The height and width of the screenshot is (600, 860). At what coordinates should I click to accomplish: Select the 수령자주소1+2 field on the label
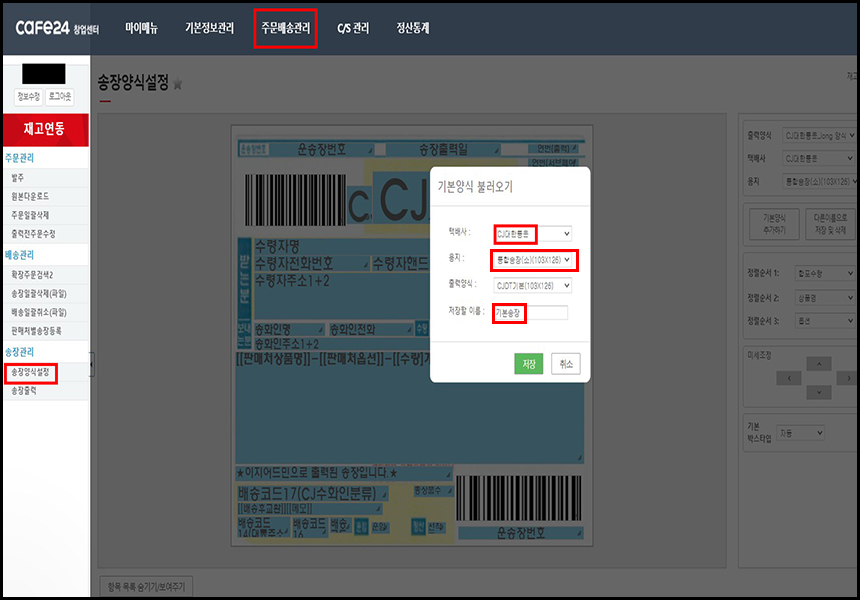pyautogui.click(x=341, y=295)
